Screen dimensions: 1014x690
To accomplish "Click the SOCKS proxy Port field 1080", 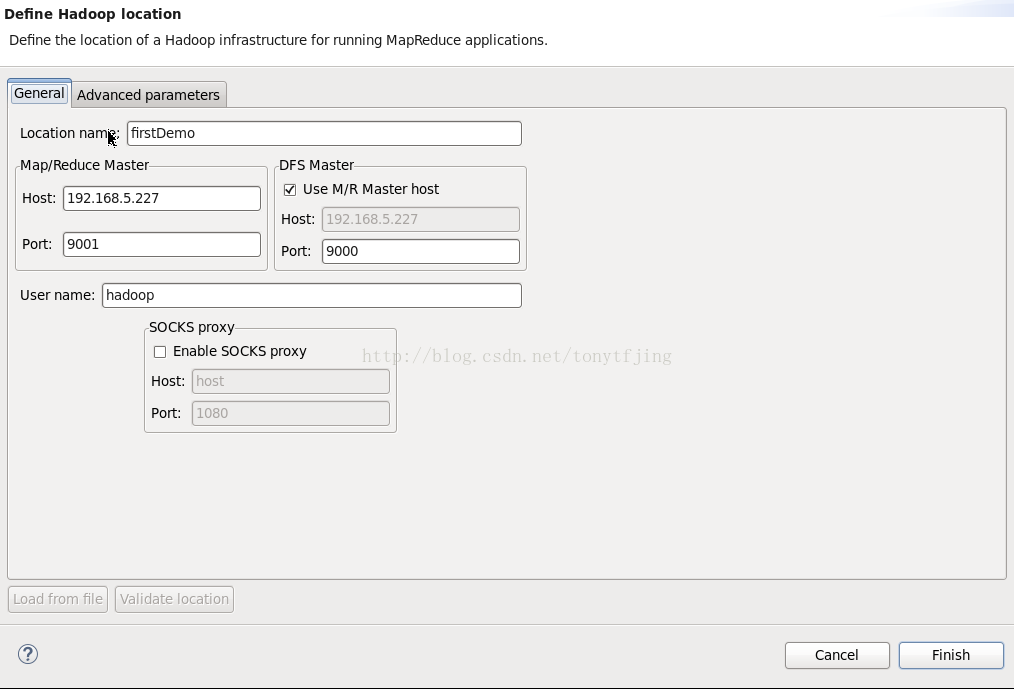I will coord(290,413).
